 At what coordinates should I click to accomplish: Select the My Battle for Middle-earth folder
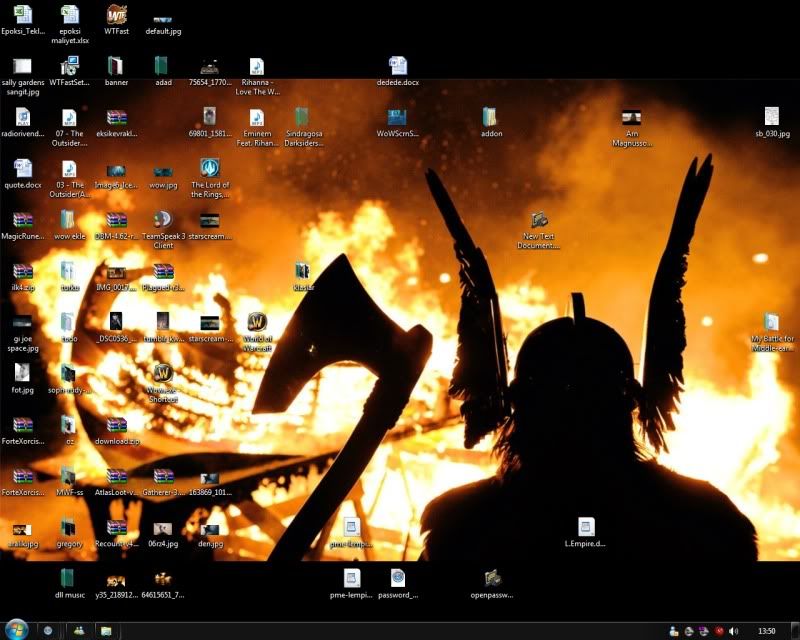click(x=771, y=322)
